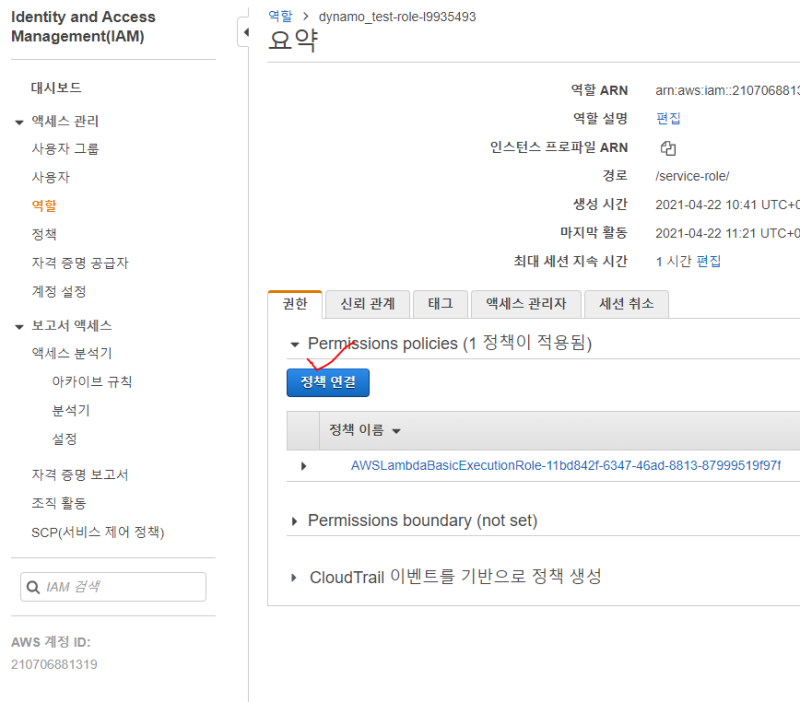
Task: Focus the IAM 검색 input field
Action: click(122, 587)
